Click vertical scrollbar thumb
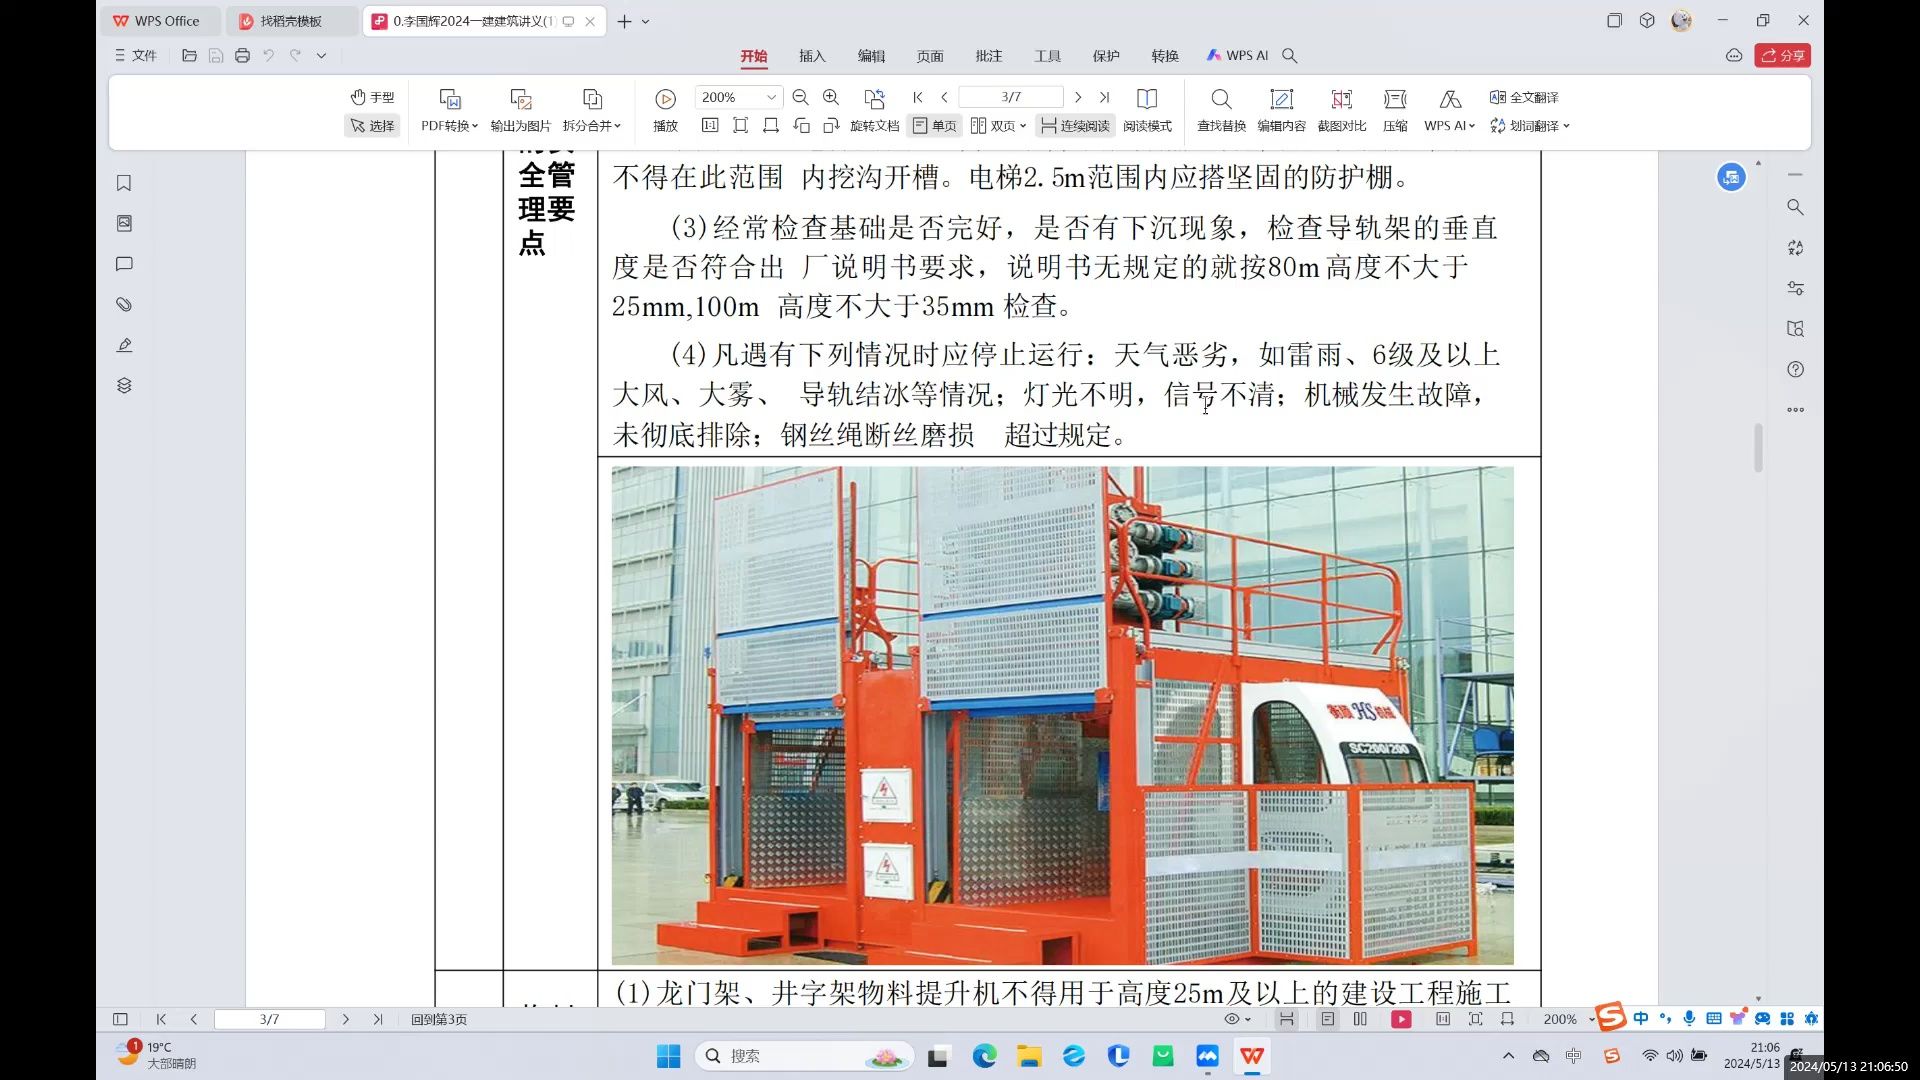The width and height of the screenshot is (1920, 1080). (1758, 447)
